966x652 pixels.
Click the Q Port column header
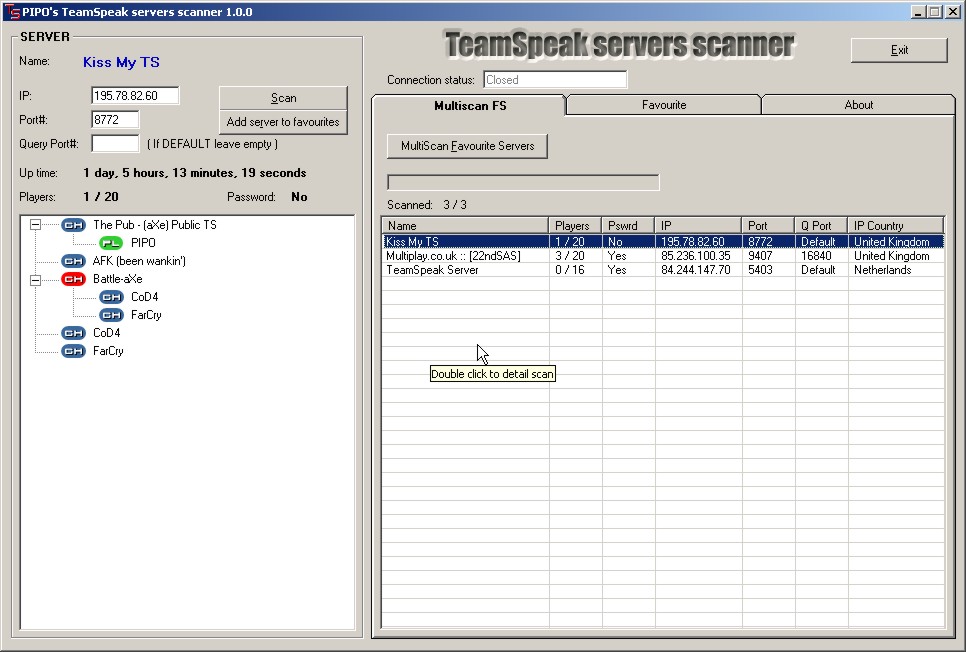click(x=822, y=226)
